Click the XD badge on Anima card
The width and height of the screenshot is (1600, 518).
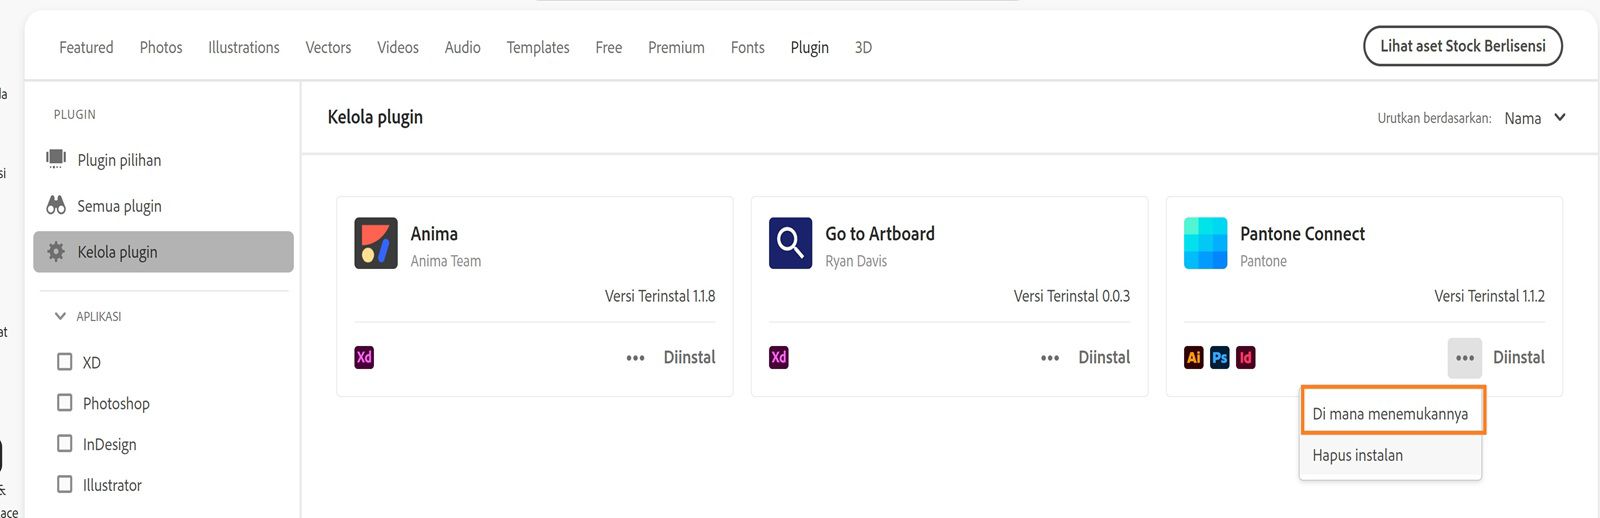(x=364, y=357)
